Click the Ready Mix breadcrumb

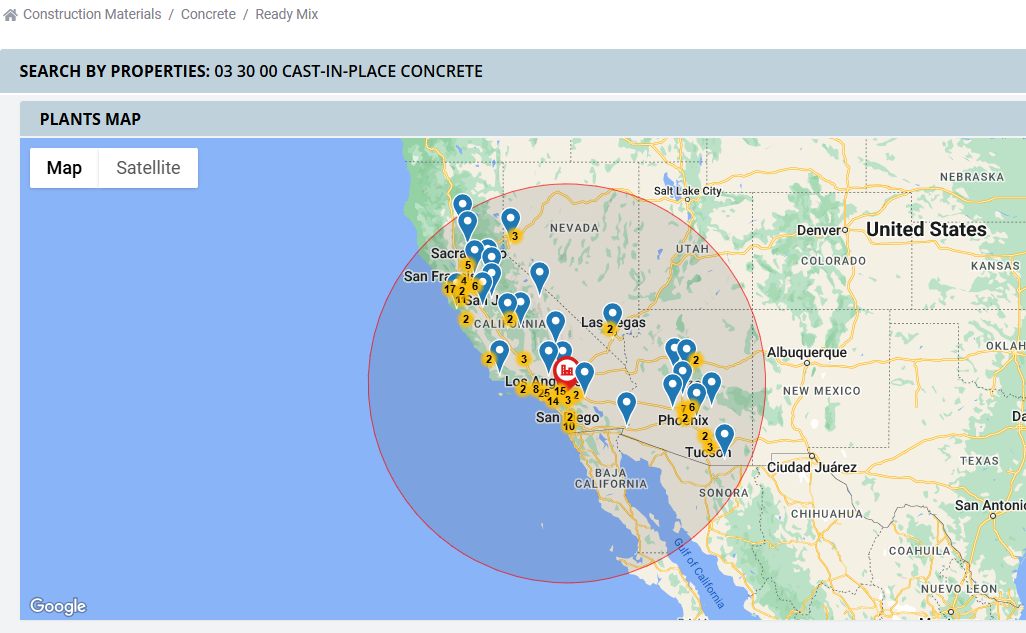click(x=287, y=15)
